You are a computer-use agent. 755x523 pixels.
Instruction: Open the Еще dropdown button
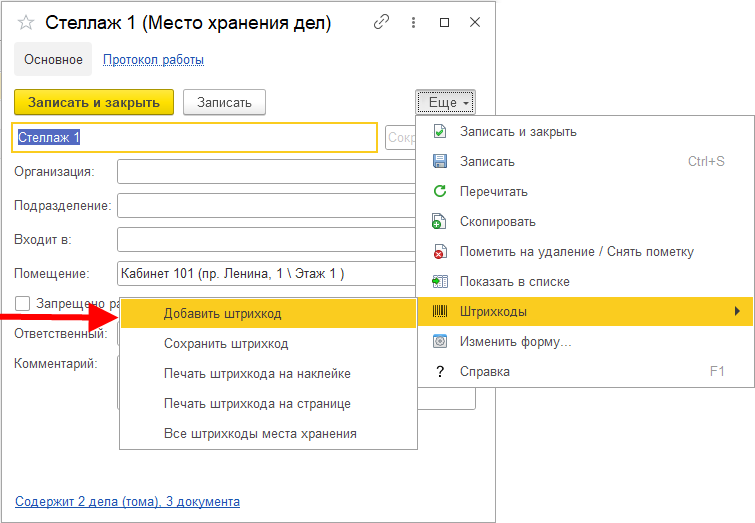click(446, 102)
